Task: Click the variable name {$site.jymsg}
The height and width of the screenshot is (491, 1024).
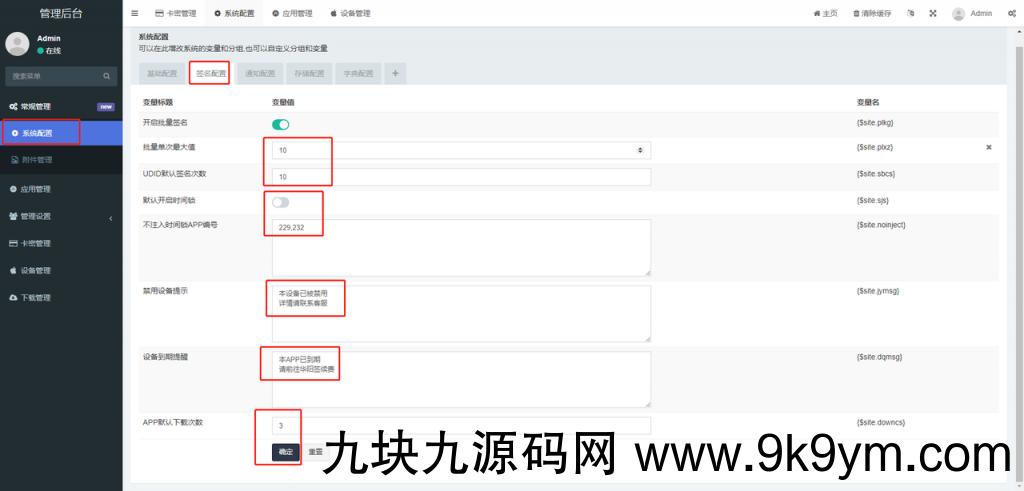Action: click(x=878, y=291)
